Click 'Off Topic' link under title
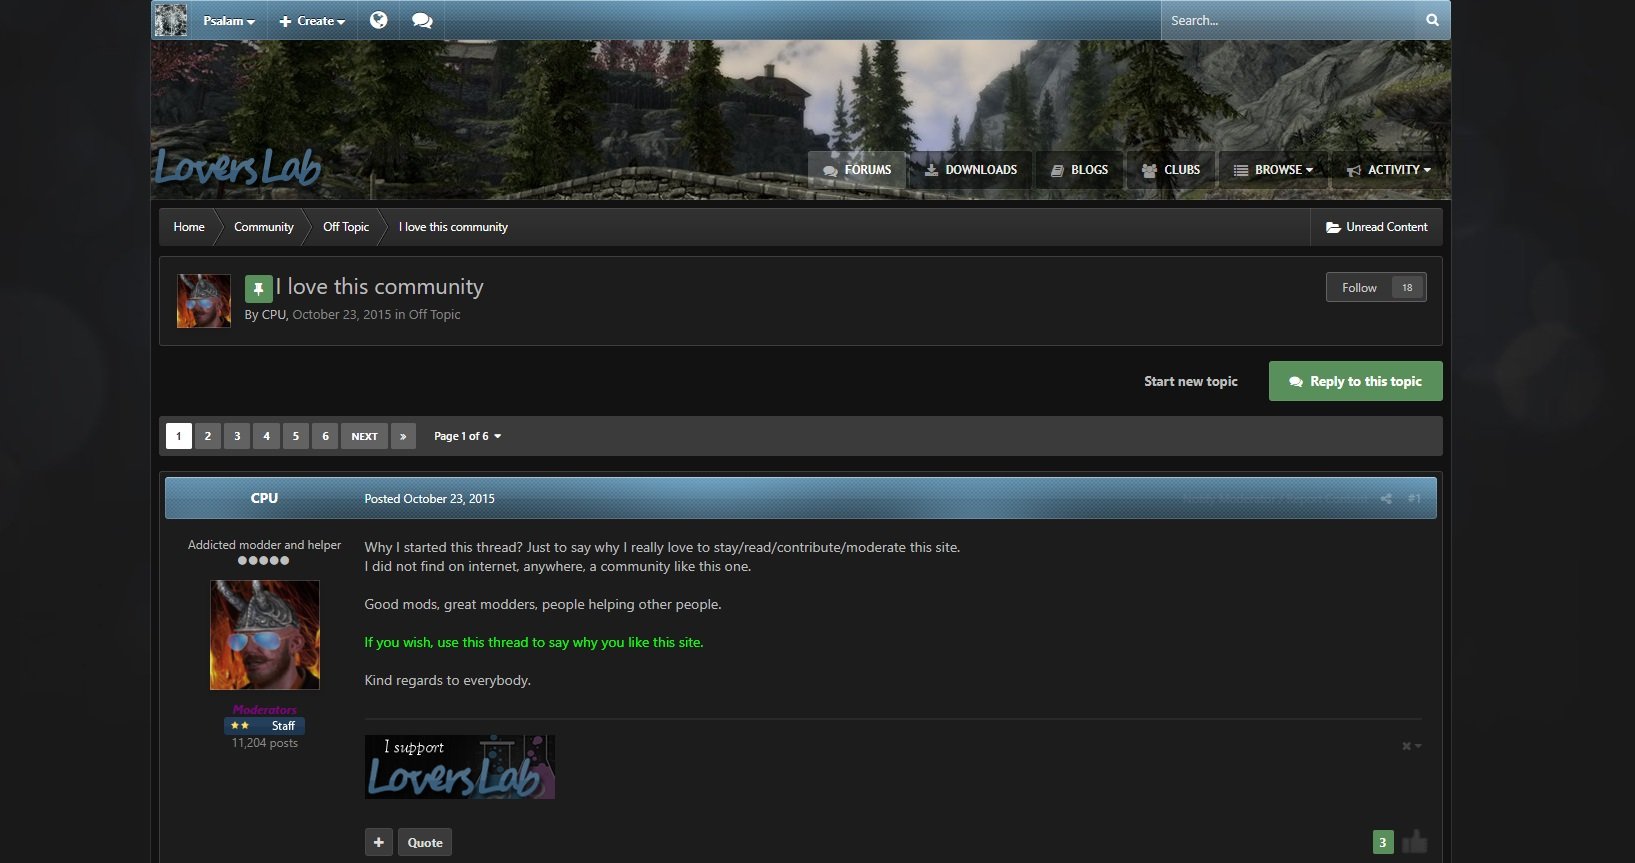This screenshot has width=1635, height=863. tap(434, 314)
